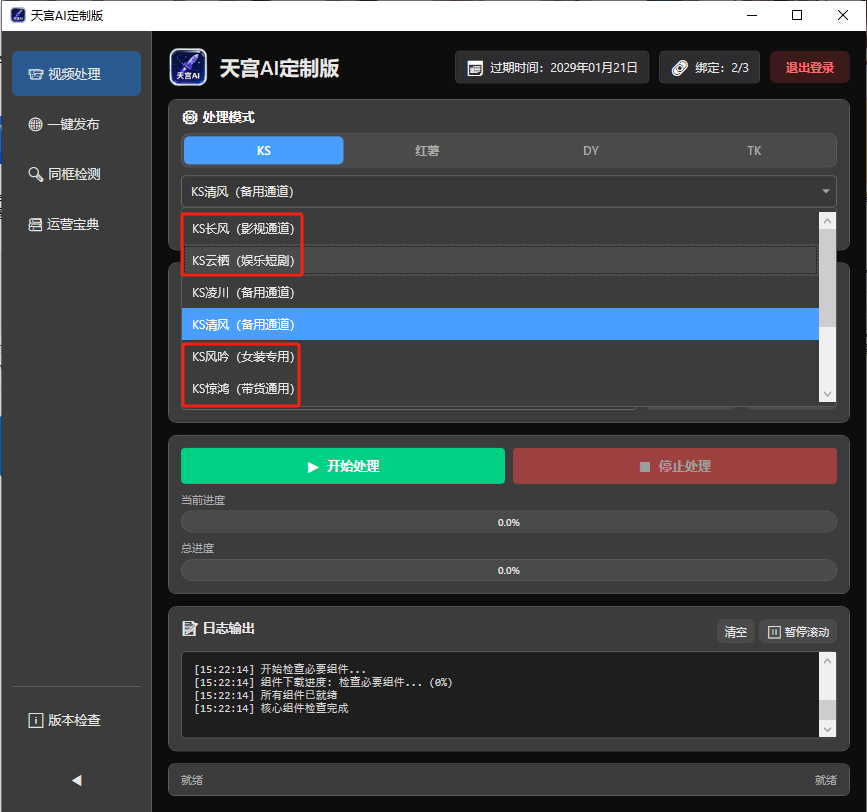
Task: Click the left 就绪 status text
Action: pyautogui.click(x=192, y=780)
